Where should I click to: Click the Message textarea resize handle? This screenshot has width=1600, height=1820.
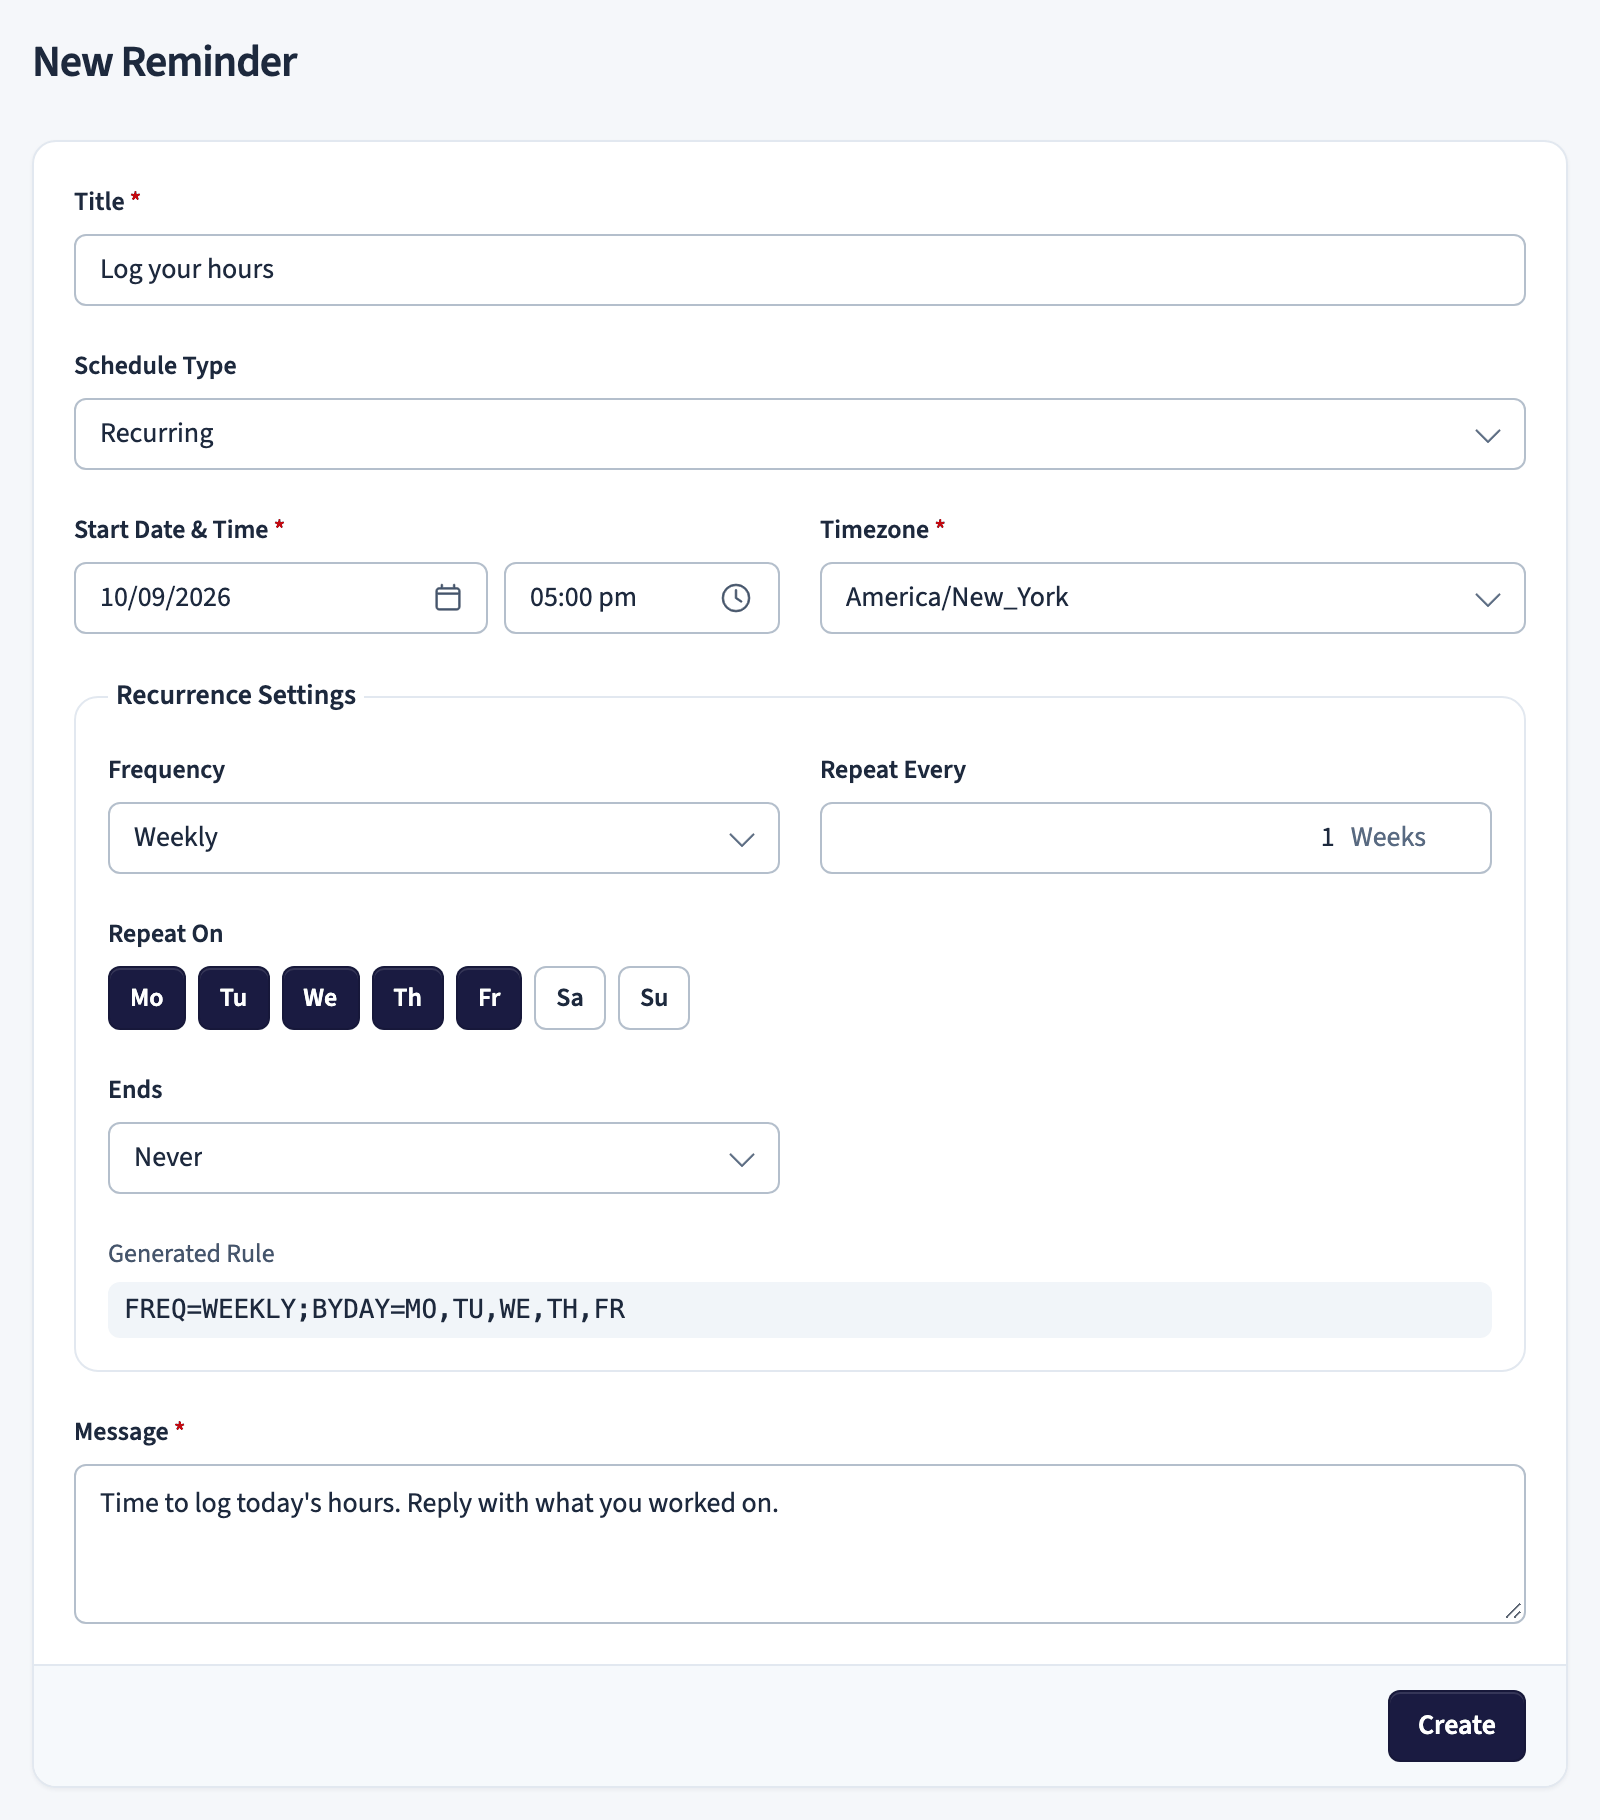pos(1513,1611)
